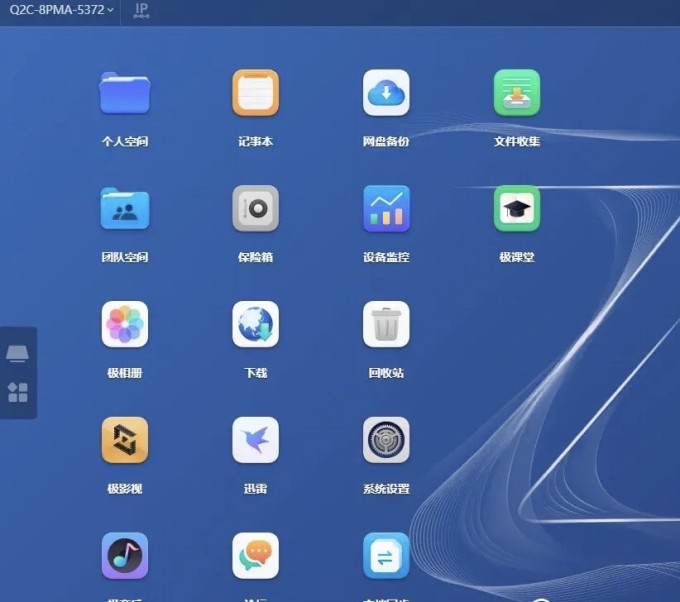Click the 极相册 label text
This screenshot has height=602, width=680.
[x=125, y=373]
